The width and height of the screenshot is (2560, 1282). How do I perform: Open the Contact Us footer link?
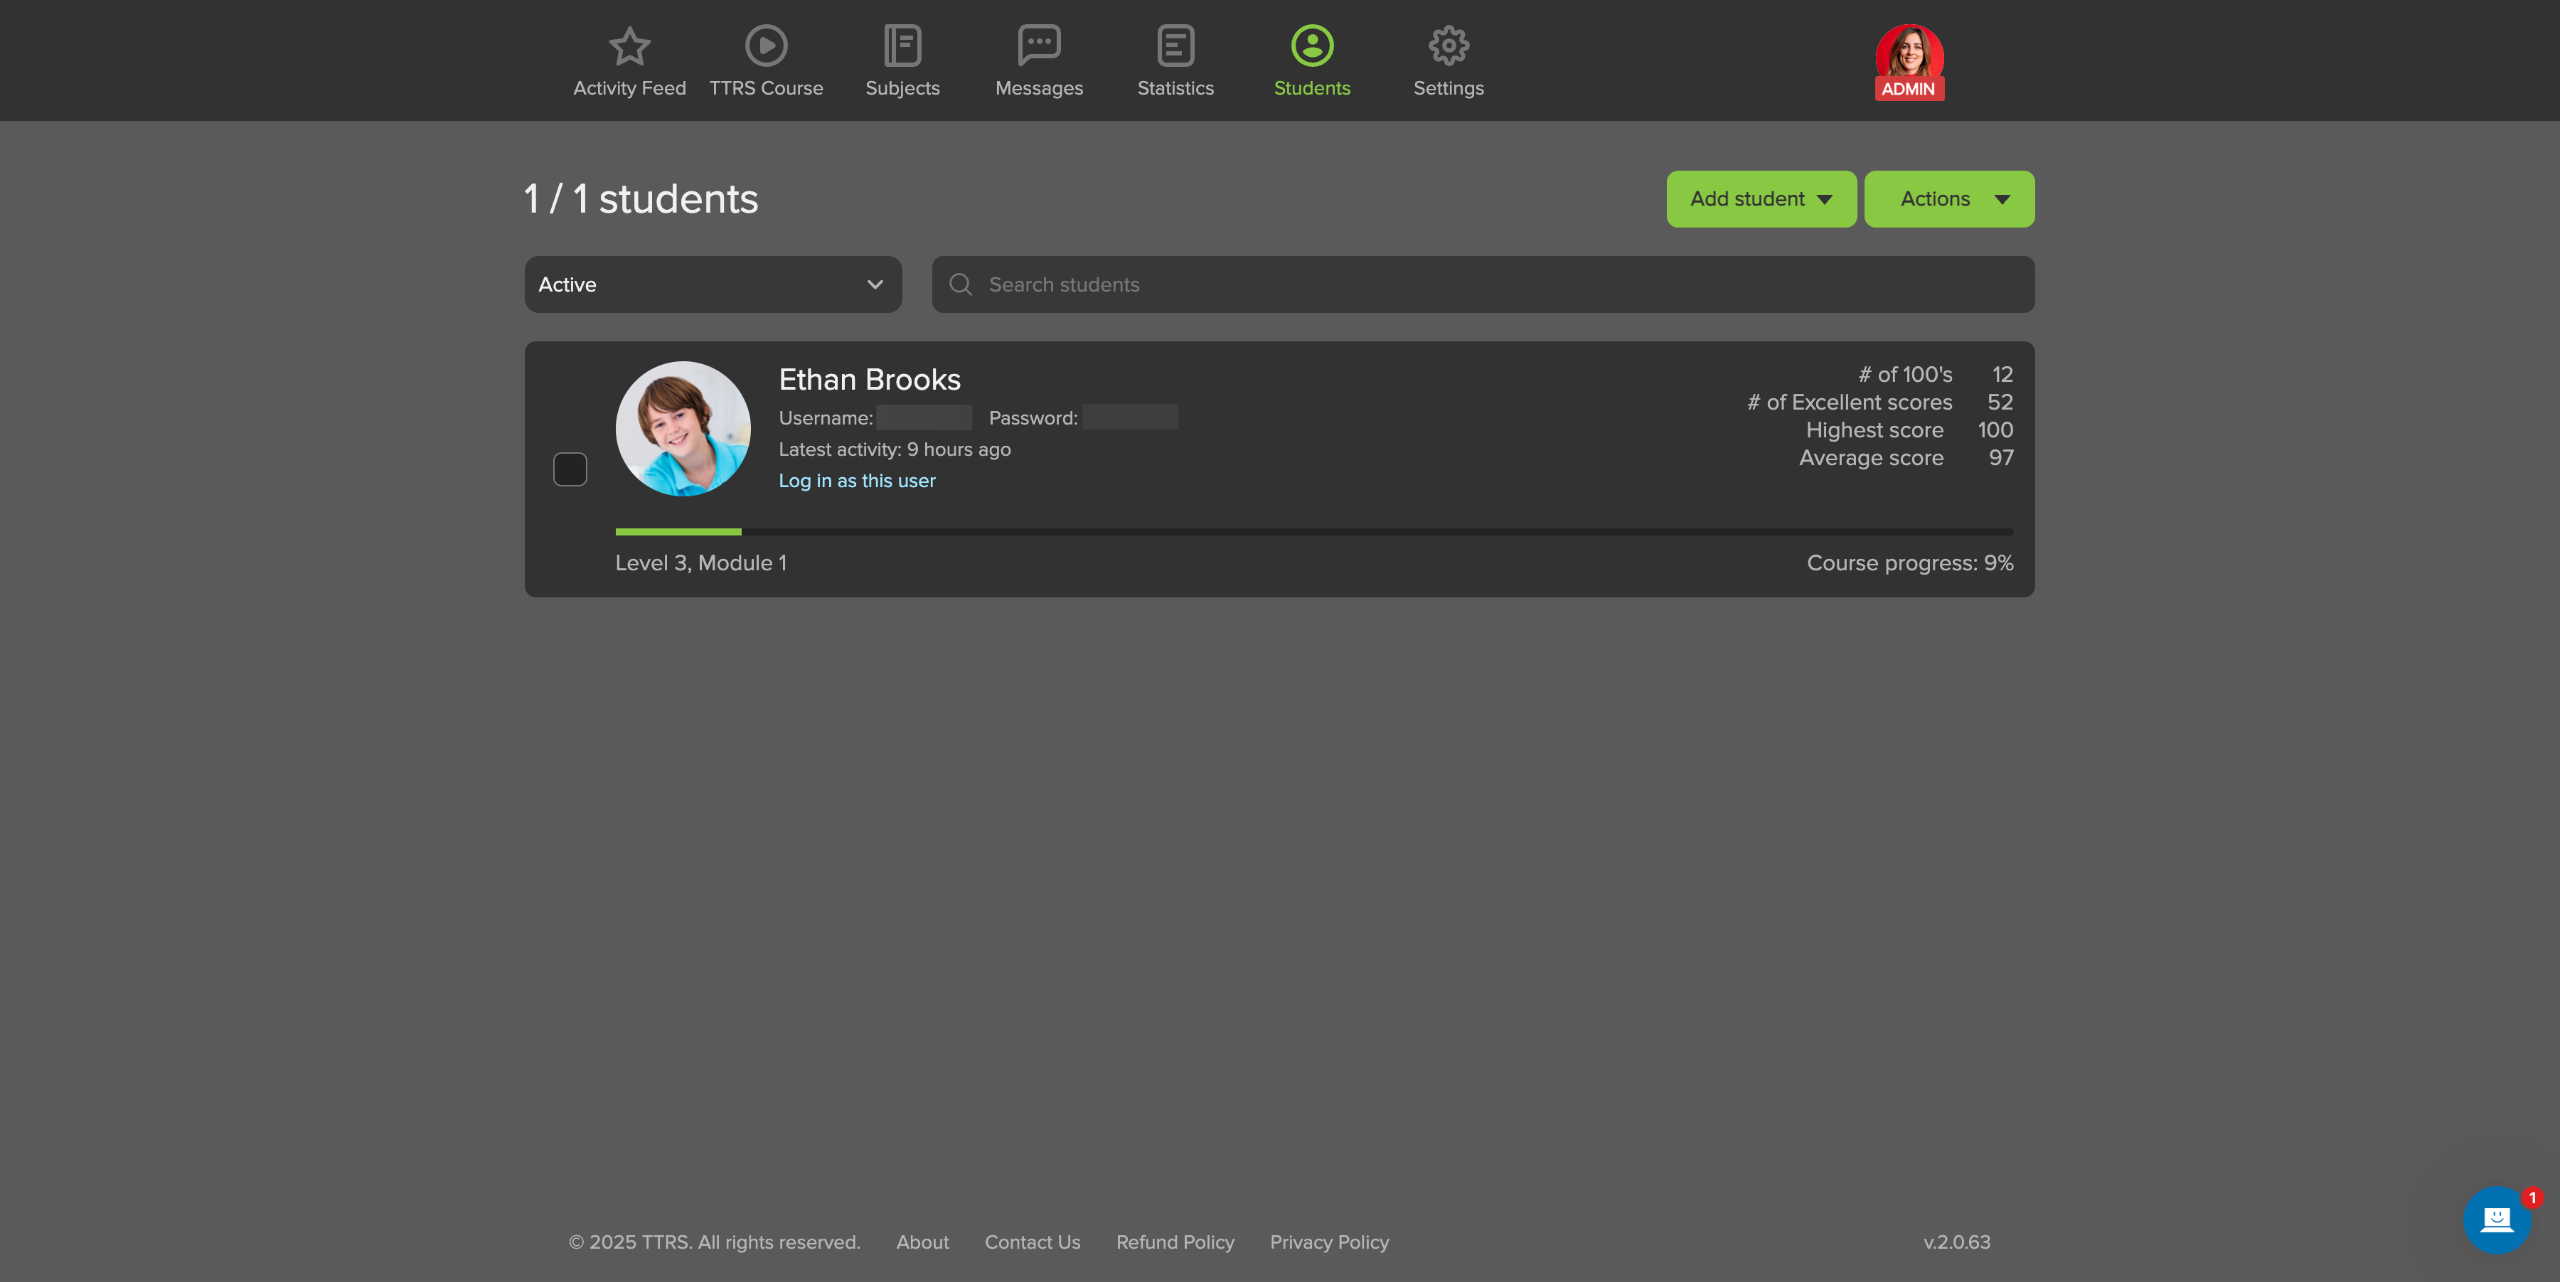[1032, 1242]
